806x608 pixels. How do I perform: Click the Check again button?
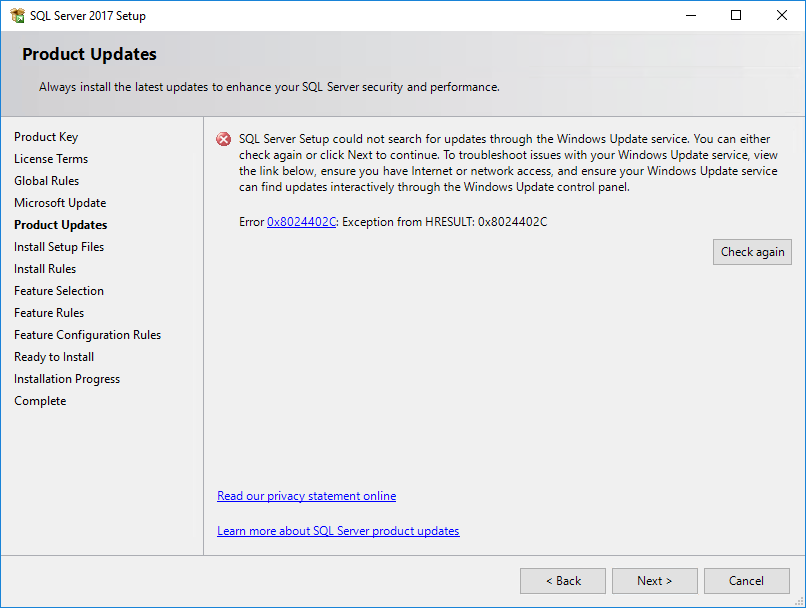click(752, 252)
